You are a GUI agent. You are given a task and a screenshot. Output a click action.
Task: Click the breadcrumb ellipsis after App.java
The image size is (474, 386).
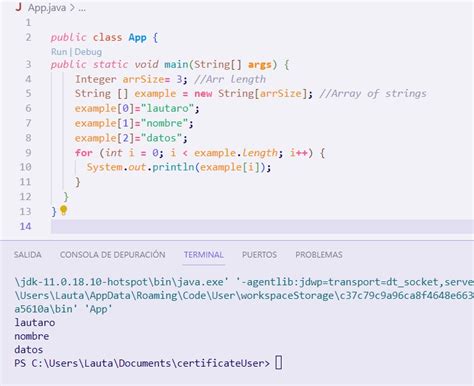(x=82, y=8)
